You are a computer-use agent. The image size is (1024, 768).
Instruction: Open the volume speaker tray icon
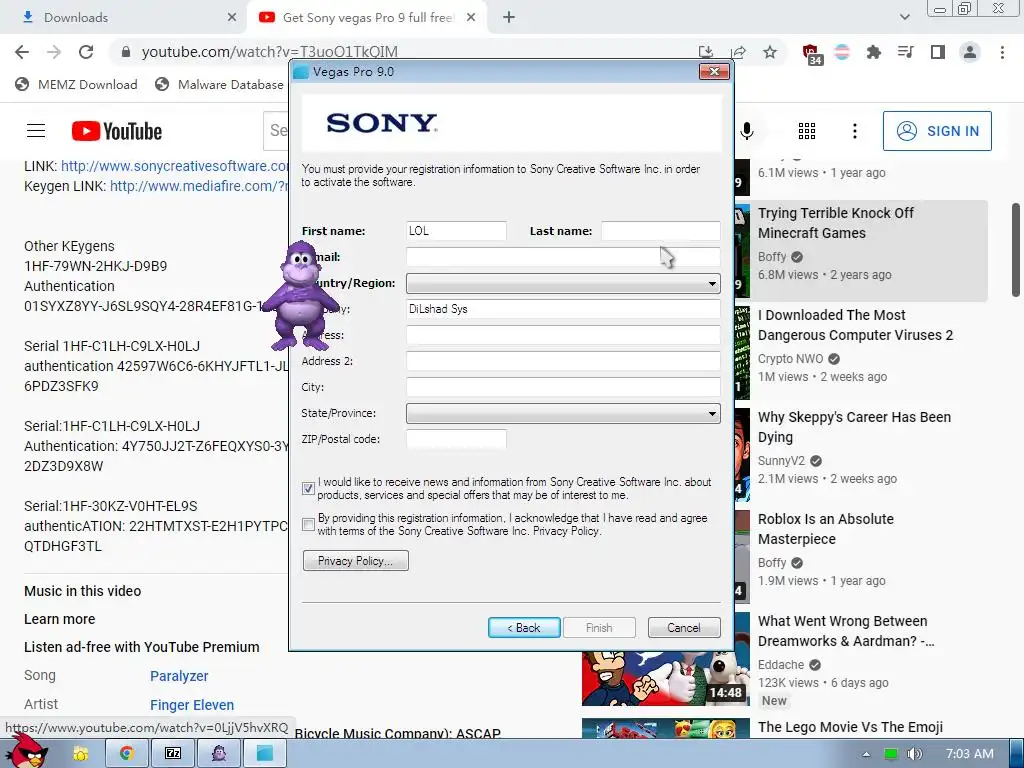[914, 754]
